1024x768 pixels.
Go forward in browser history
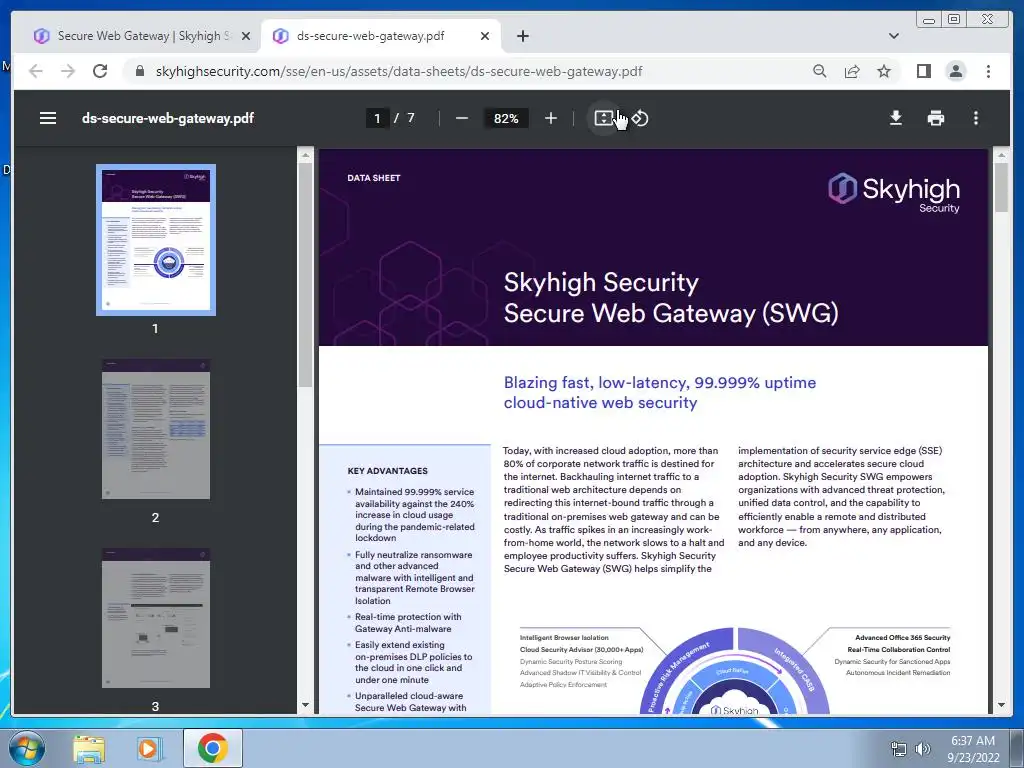68,71
